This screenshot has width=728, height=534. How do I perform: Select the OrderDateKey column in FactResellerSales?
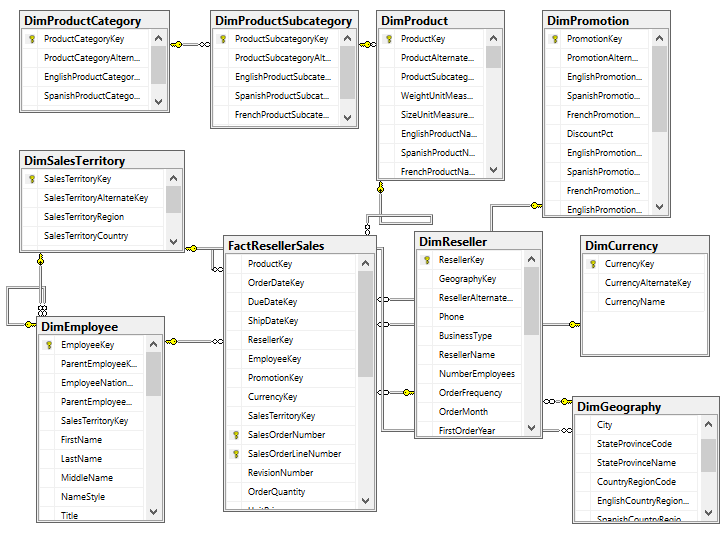pyautogui.click(x=291, y=283)
